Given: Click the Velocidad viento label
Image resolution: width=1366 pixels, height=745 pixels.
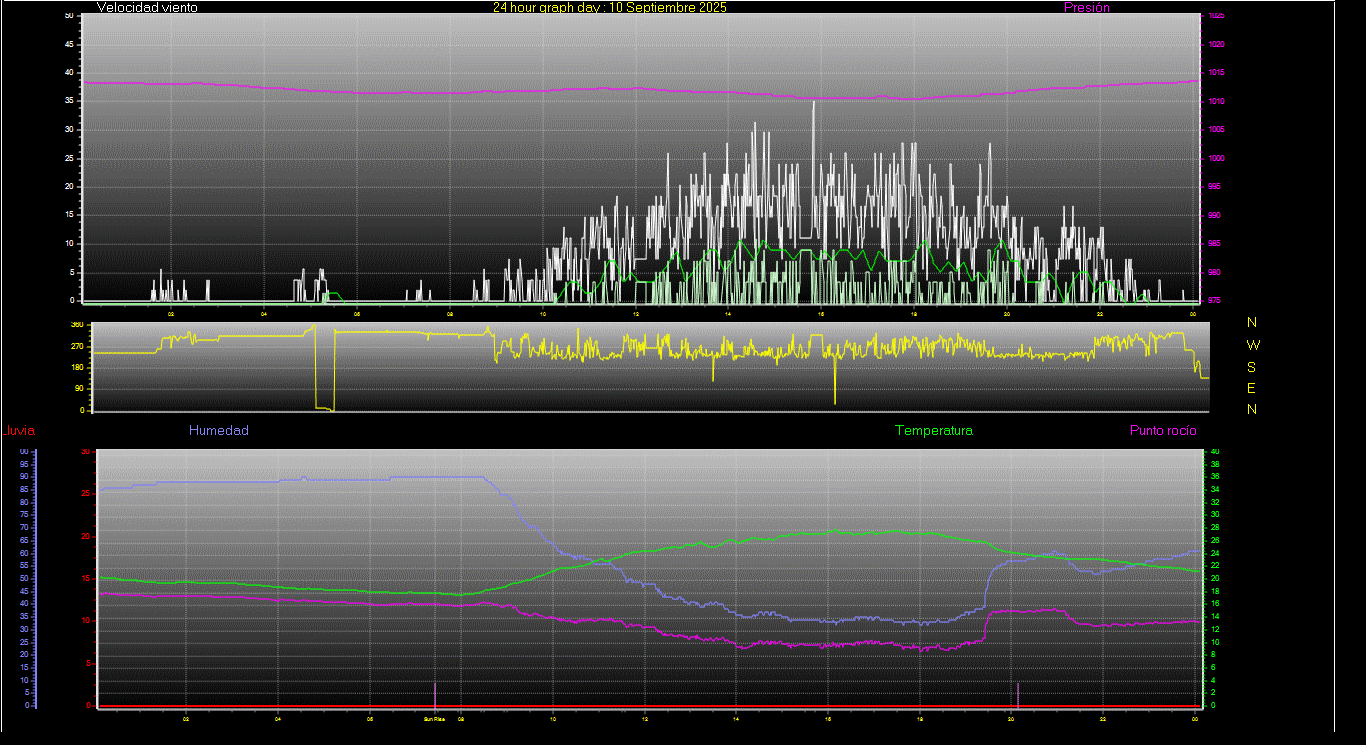Looking at the screenshot, I should point(147,8).
